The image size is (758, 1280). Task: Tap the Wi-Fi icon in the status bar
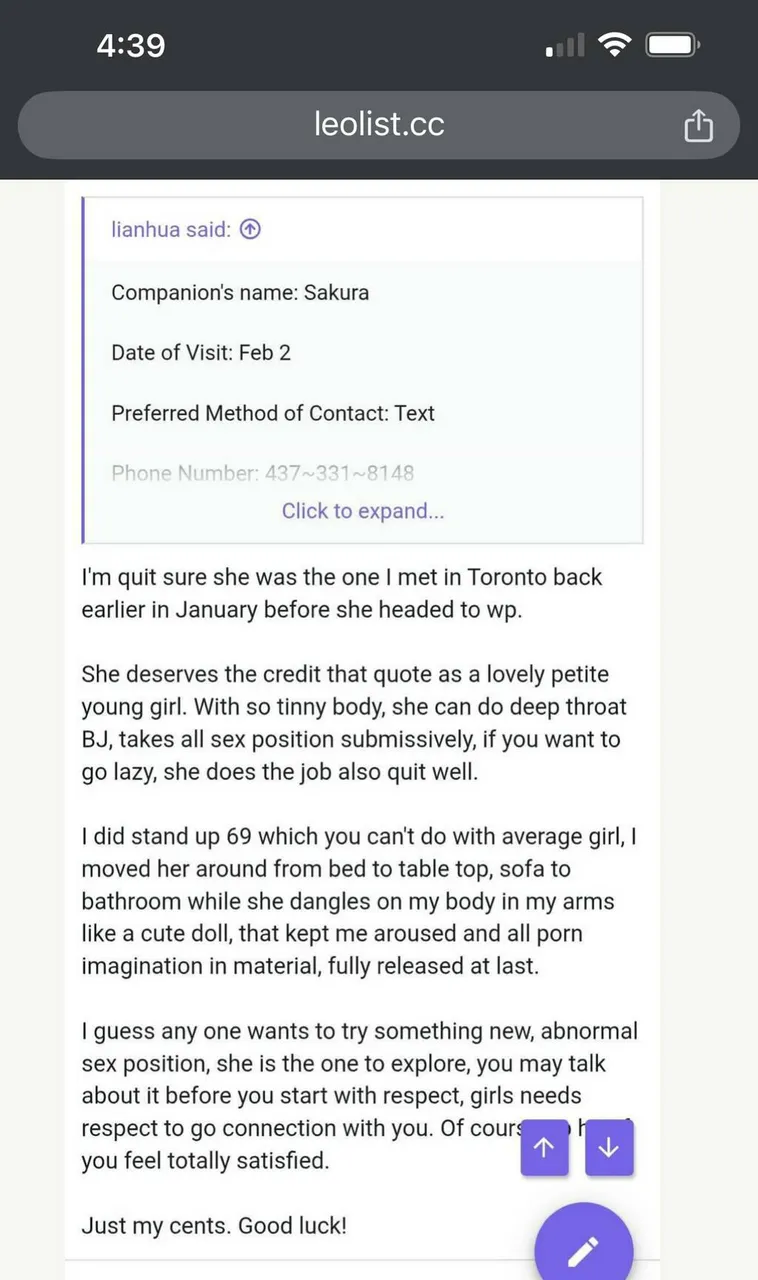tap(614, 44)
